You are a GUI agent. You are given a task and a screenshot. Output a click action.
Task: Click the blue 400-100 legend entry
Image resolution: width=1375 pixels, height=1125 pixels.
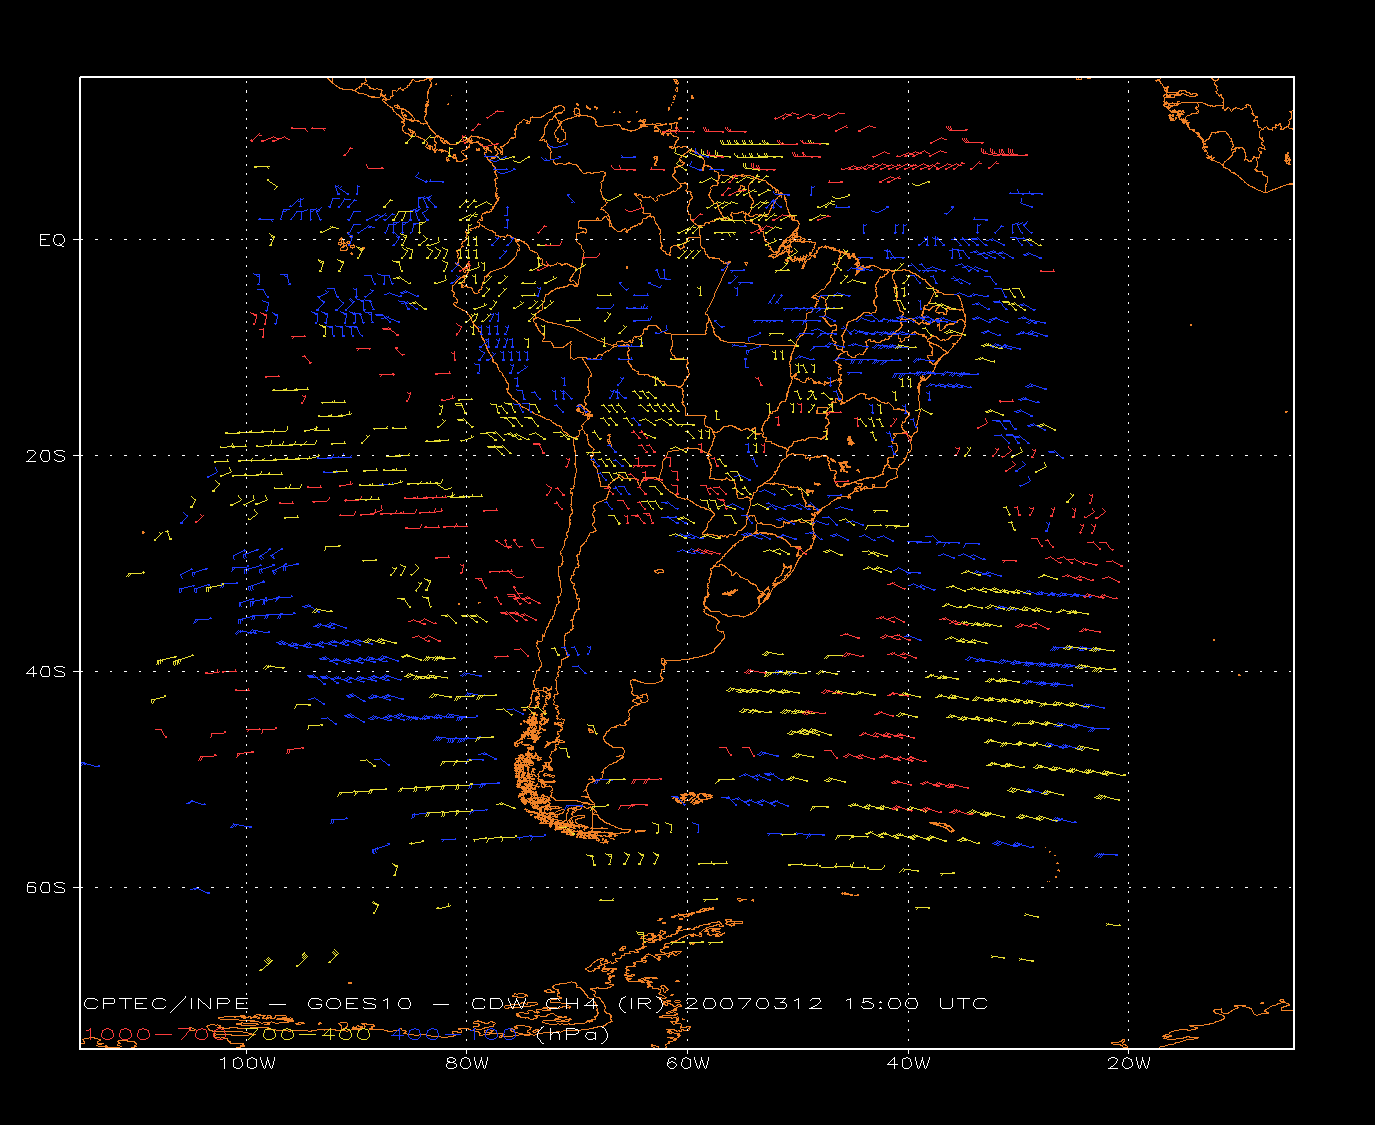[454, 1034]
